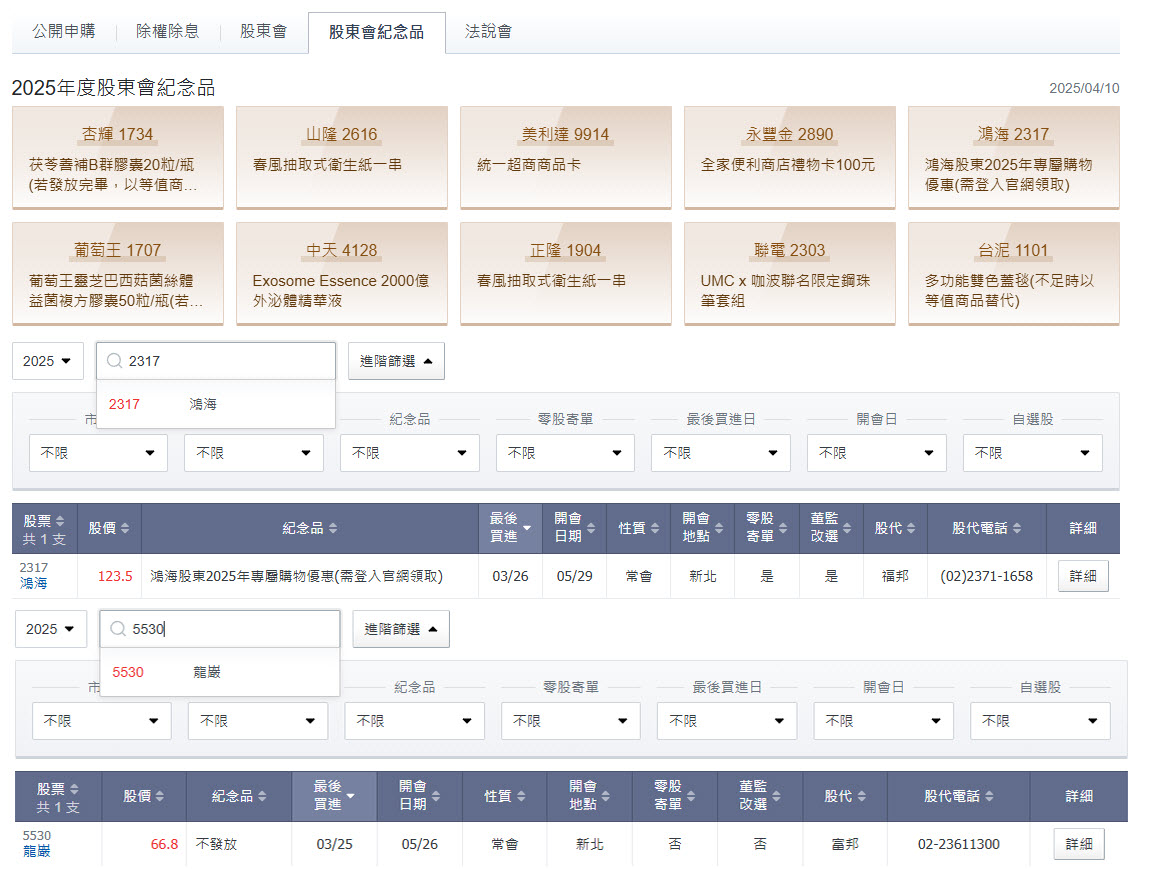Screen dimensions: 1163x869
Task: Switch to the 除權除息 tab
Action: coord(167,31)
